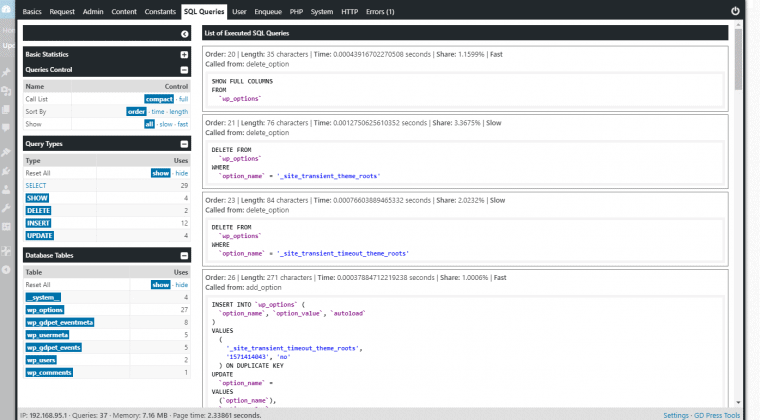Click the query list scrollbar thumb
Screen dimensions: 760x420
pos(738,59)
